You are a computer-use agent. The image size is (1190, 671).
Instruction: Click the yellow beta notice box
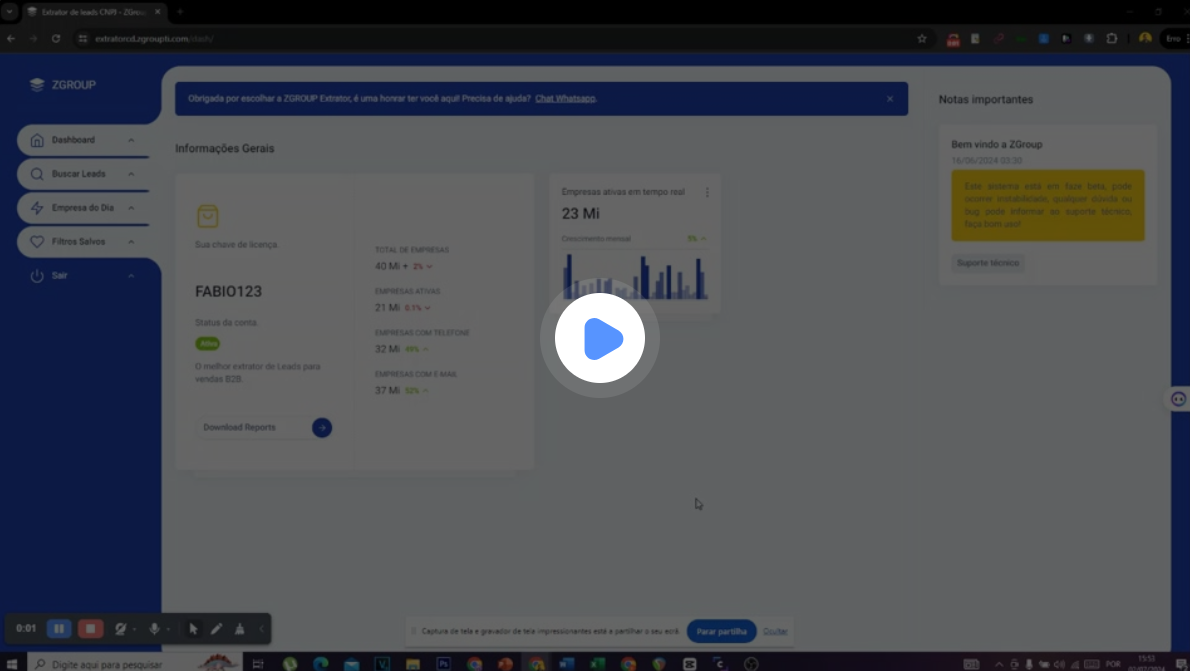click(1047, 206)
